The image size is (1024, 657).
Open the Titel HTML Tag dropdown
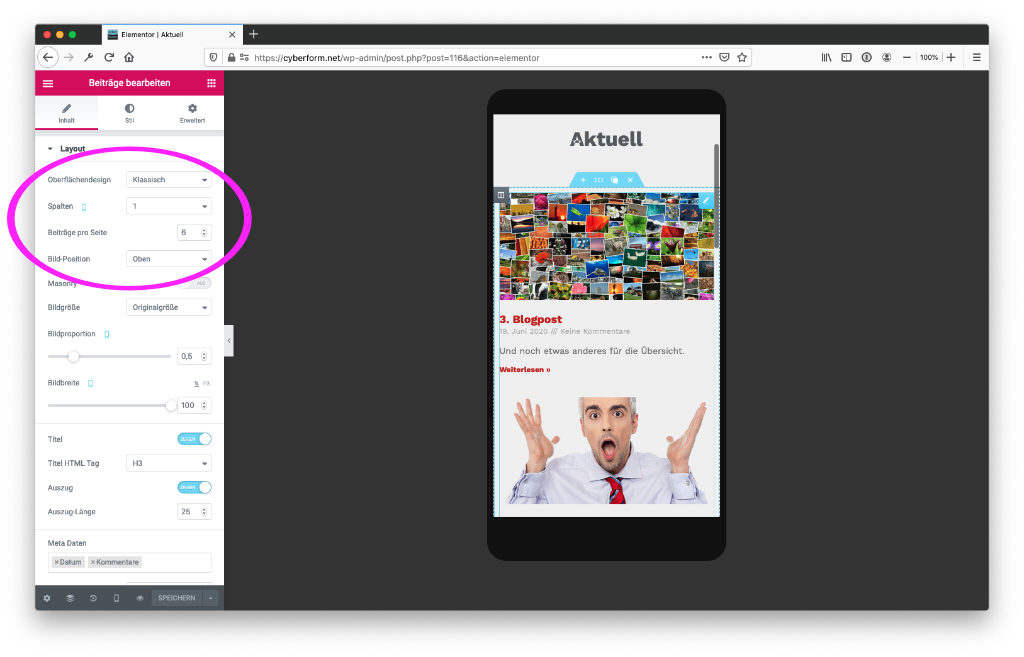tap(168, 463)
